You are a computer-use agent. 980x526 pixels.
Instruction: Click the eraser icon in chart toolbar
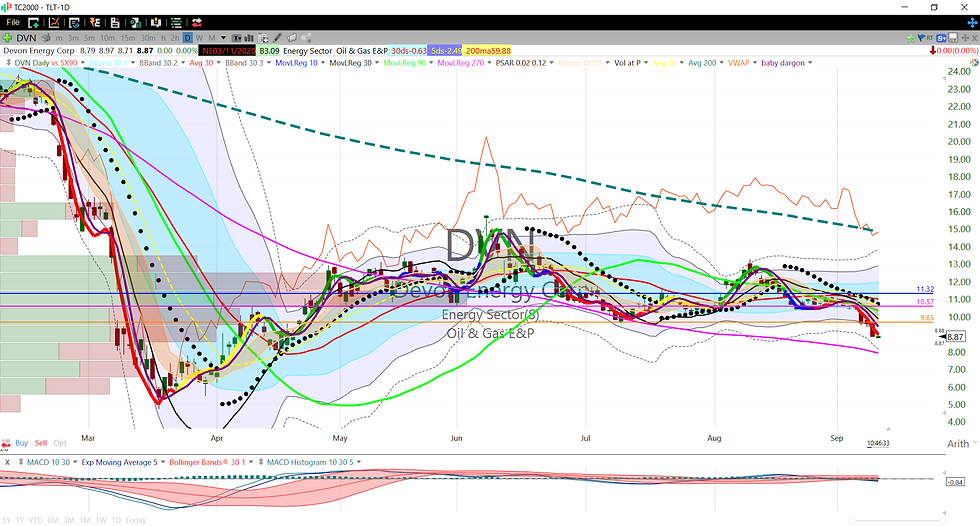(x=292, y=37)
